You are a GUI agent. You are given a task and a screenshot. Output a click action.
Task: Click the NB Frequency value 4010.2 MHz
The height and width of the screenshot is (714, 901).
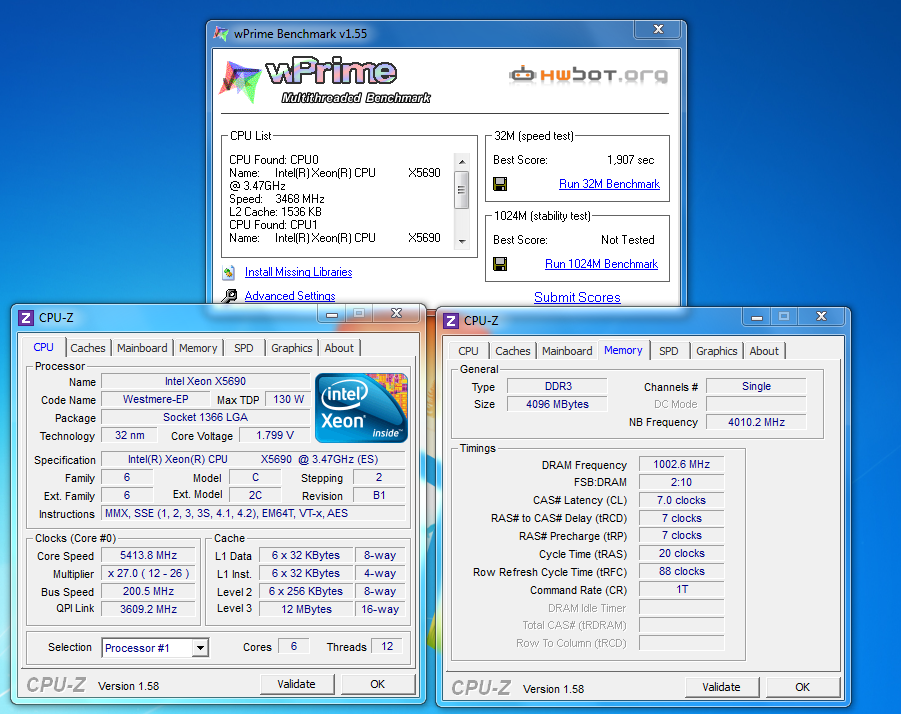(756, 422)
